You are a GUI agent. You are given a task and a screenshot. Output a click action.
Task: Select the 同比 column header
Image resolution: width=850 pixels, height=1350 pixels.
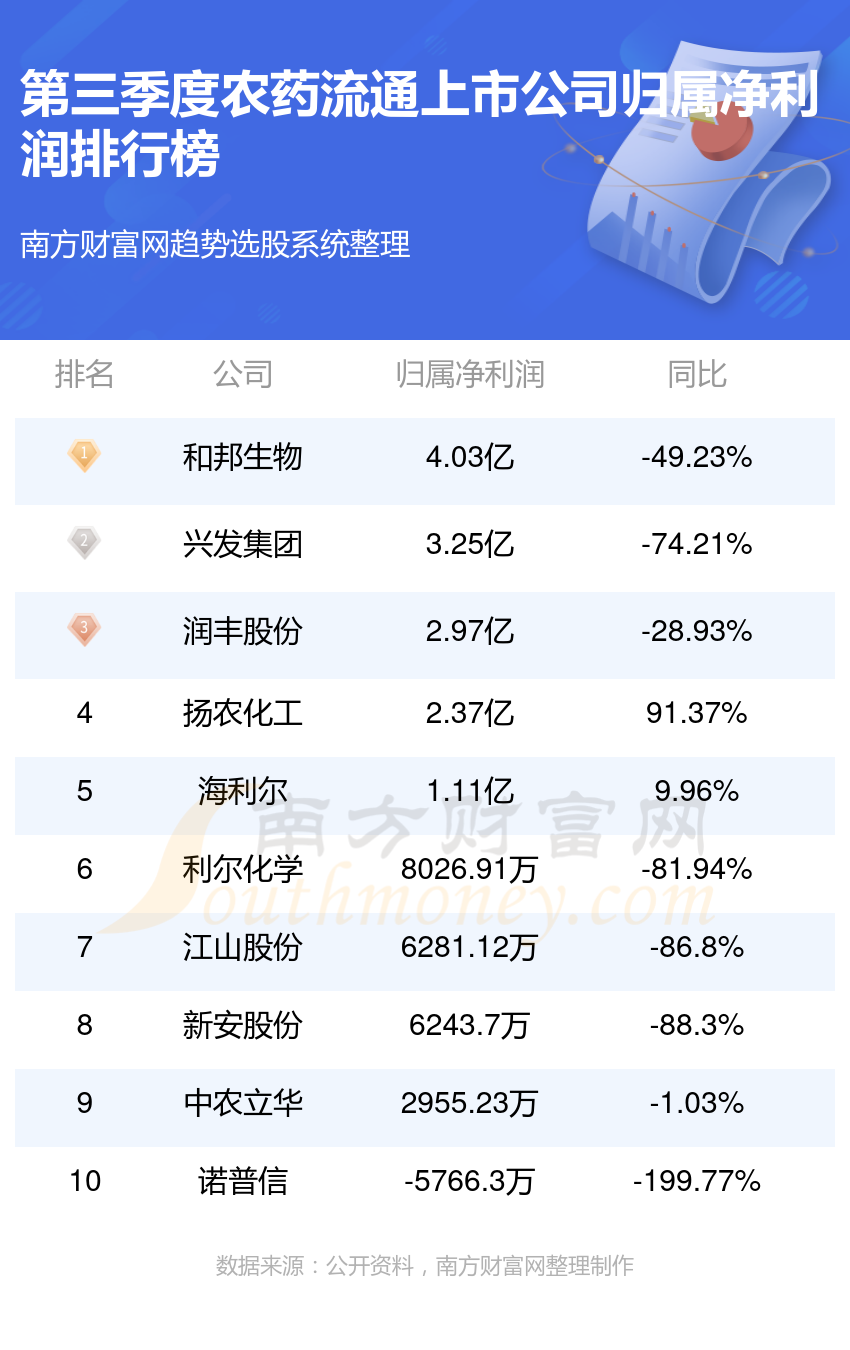tap(697, 375)
